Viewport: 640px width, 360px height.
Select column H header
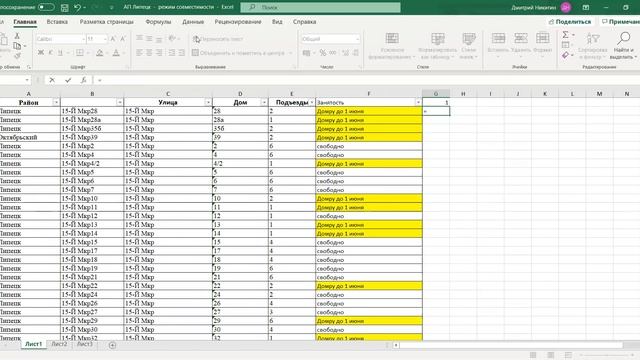[x=463, y=94]
